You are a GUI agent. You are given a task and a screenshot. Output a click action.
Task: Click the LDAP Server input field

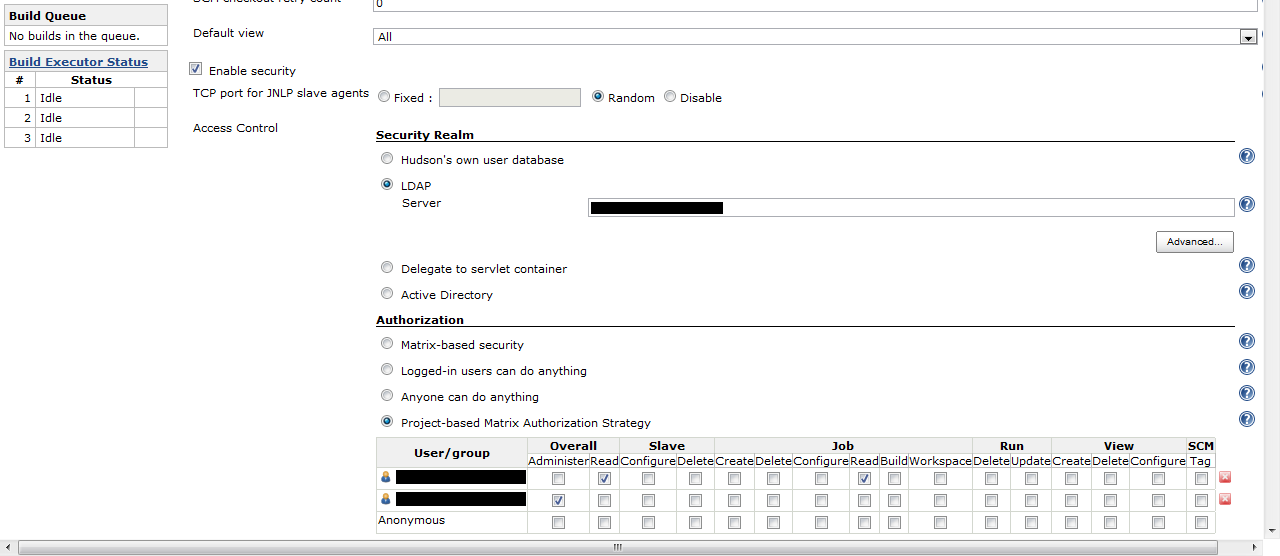click(910, 208)
